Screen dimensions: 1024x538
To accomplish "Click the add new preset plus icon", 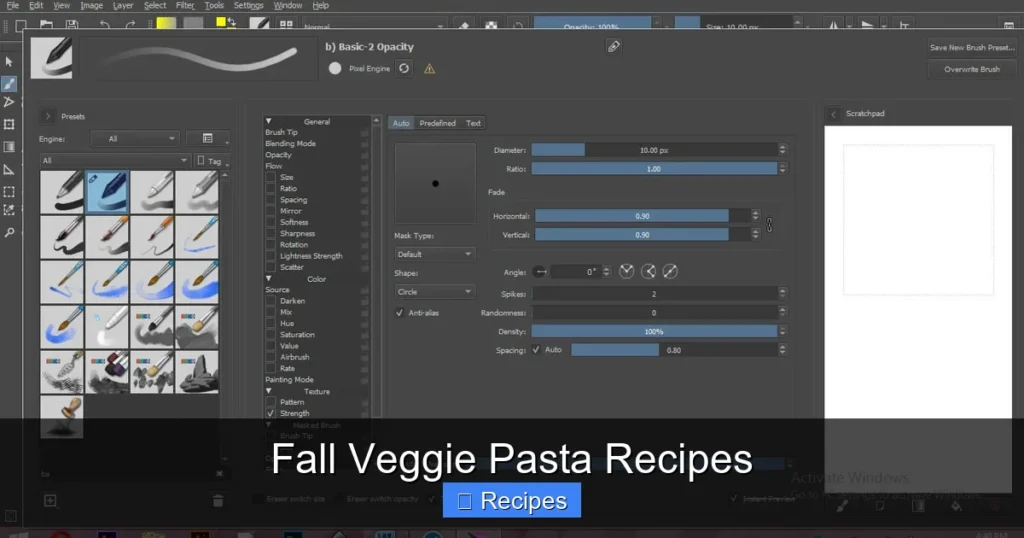I will (50, 501).
